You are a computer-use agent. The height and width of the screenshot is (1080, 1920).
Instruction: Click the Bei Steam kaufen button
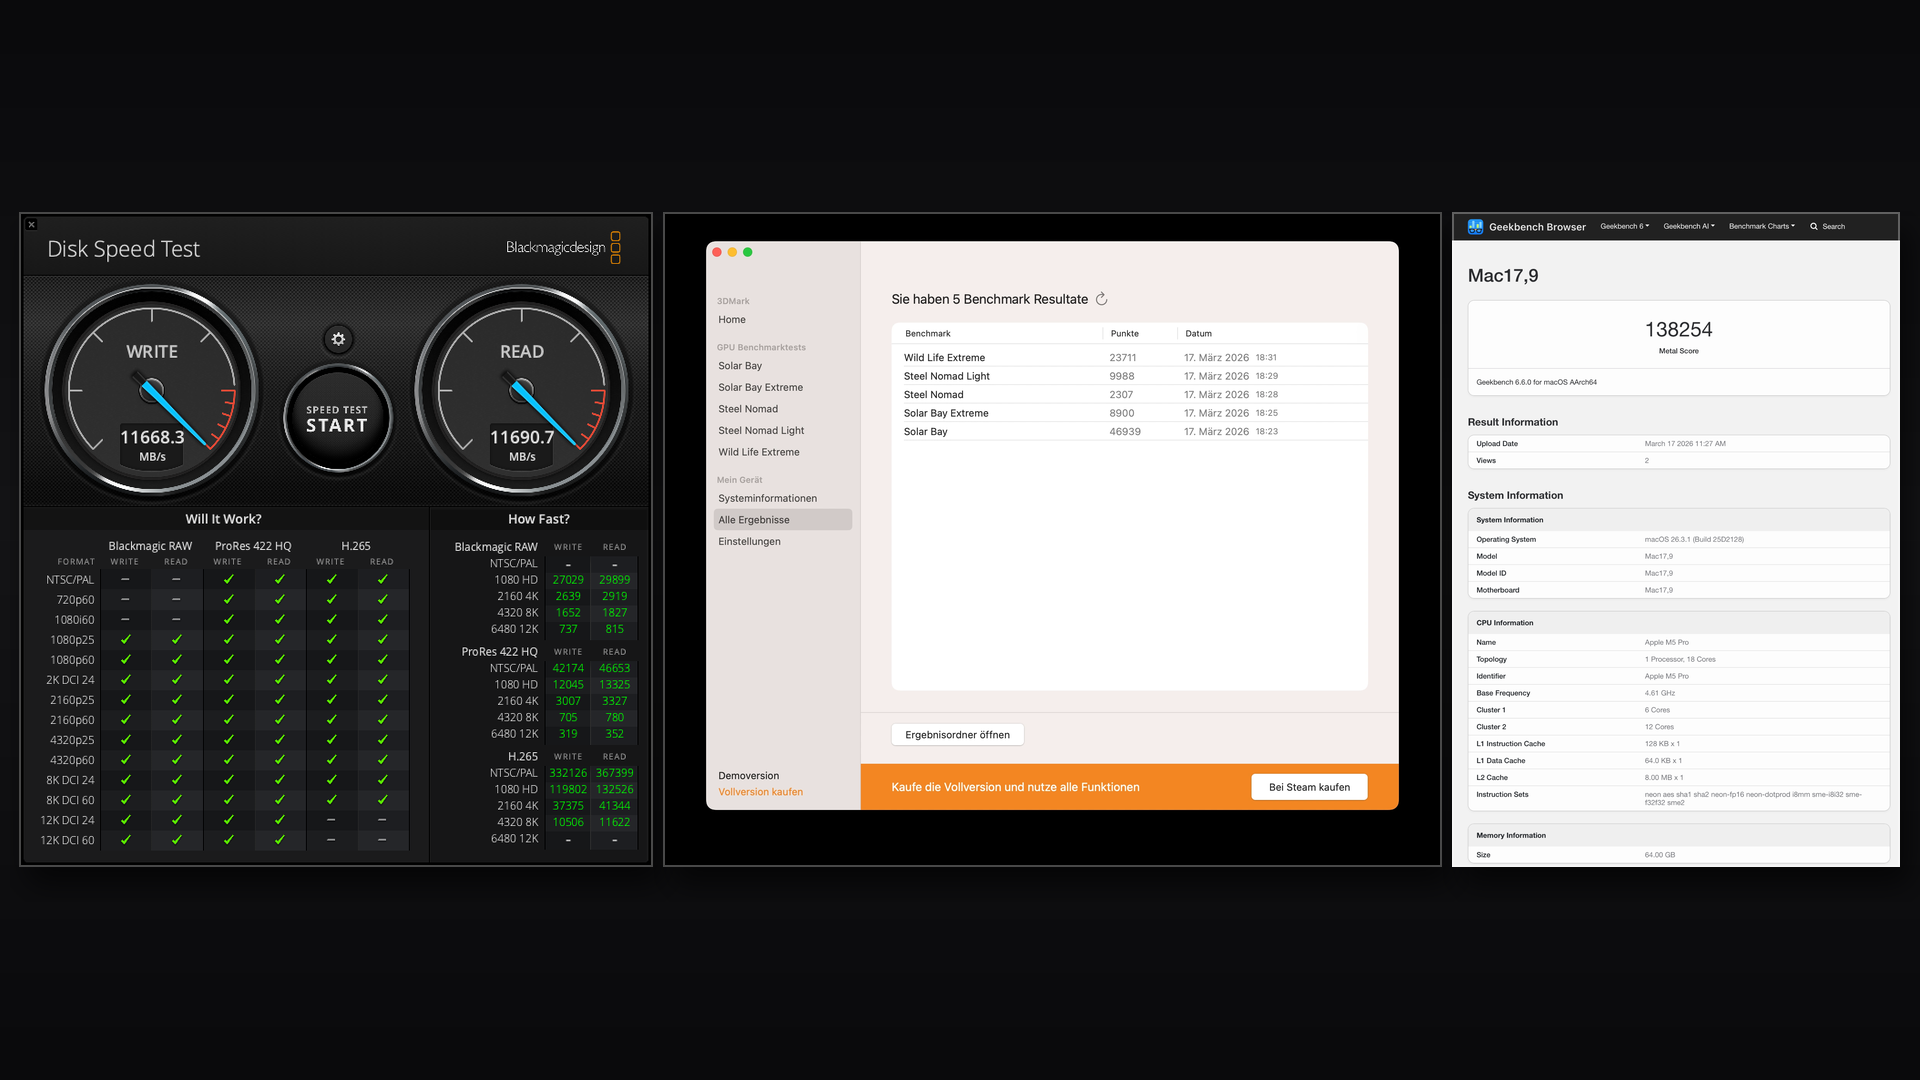[1309, 787]
